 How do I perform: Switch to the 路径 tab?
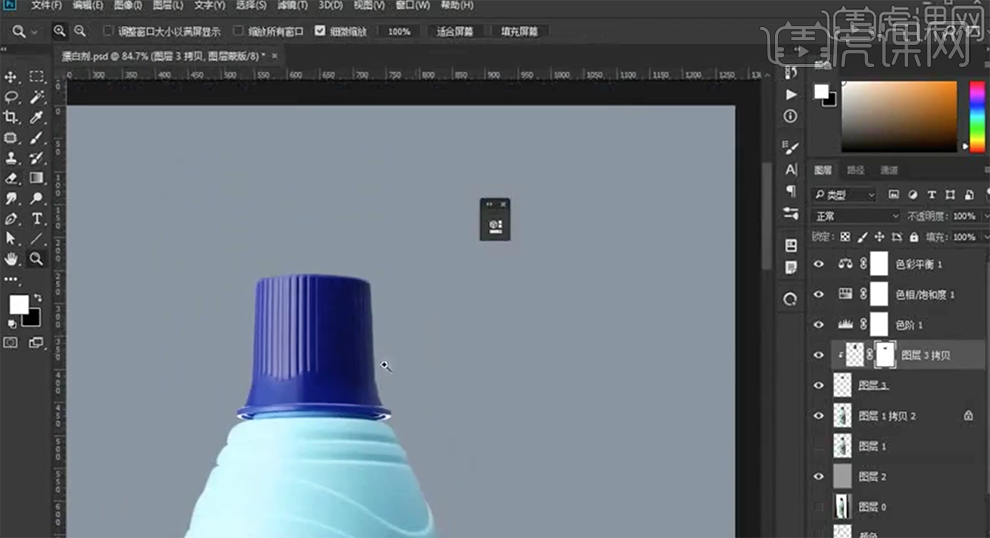(x=856, y=170)
